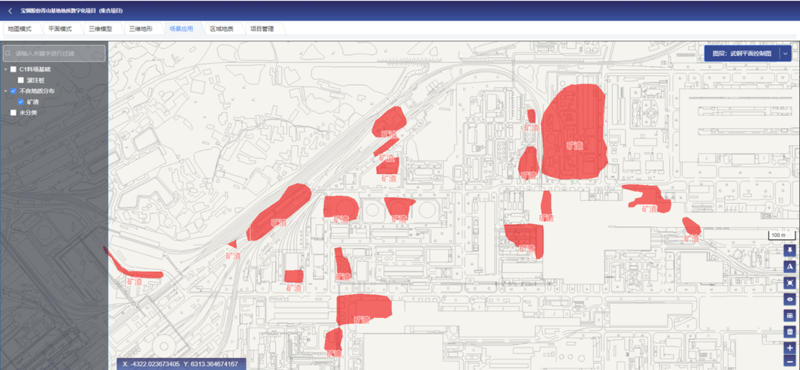Viewport: 800px width, 370px height.
Task: Open the 图层 basemap dropdown arrow
Action: click(x=785, y=53)
